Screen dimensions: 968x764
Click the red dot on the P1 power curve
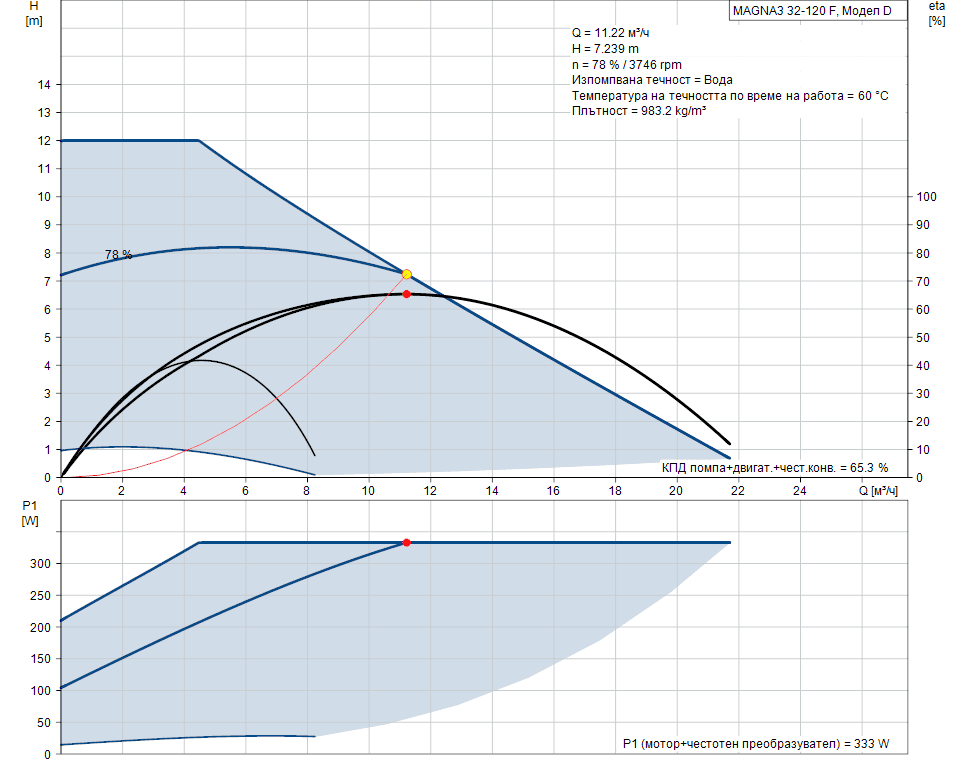point(406,542)
